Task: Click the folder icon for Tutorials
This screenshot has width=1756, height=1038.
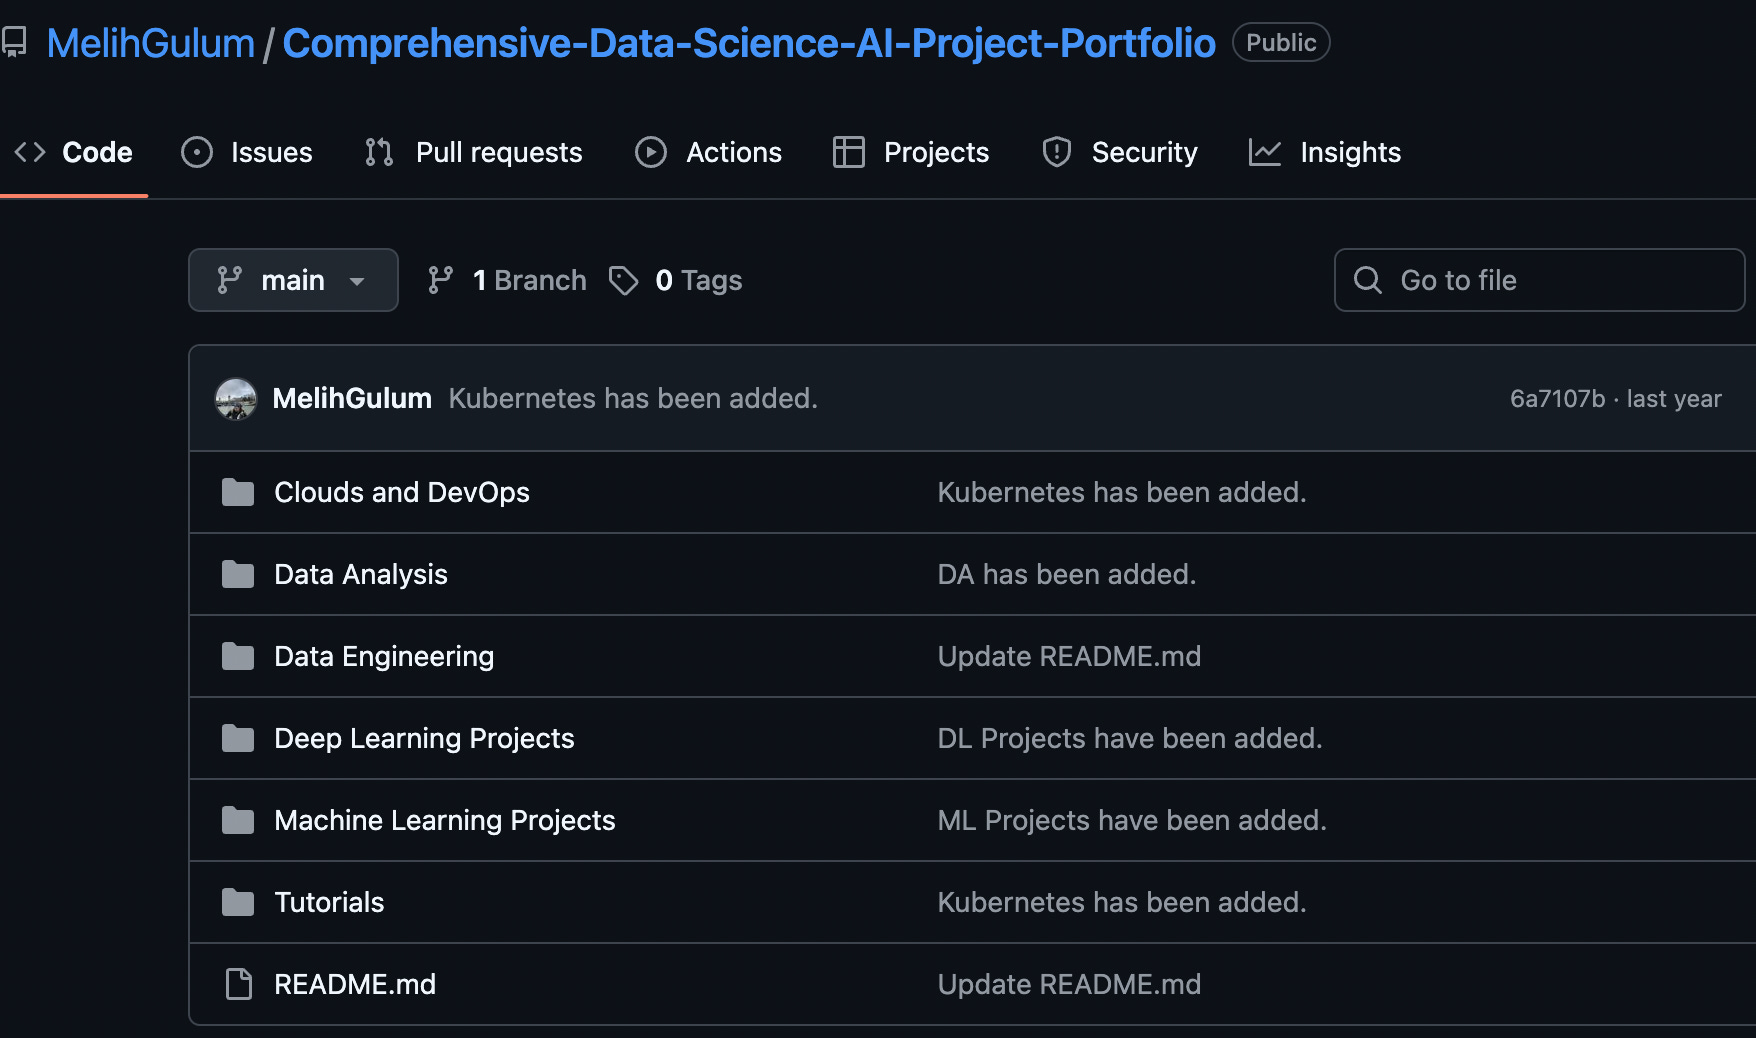Action: tap(238, 902)
